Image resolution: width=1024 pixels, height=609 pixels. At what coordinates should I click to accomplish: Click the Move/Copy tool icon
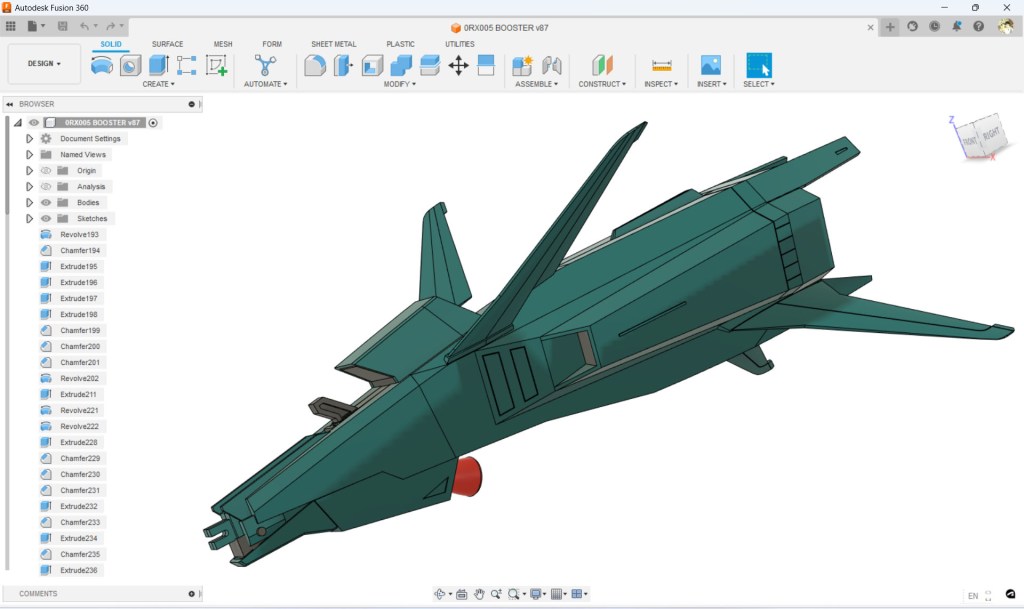(458, 66)
